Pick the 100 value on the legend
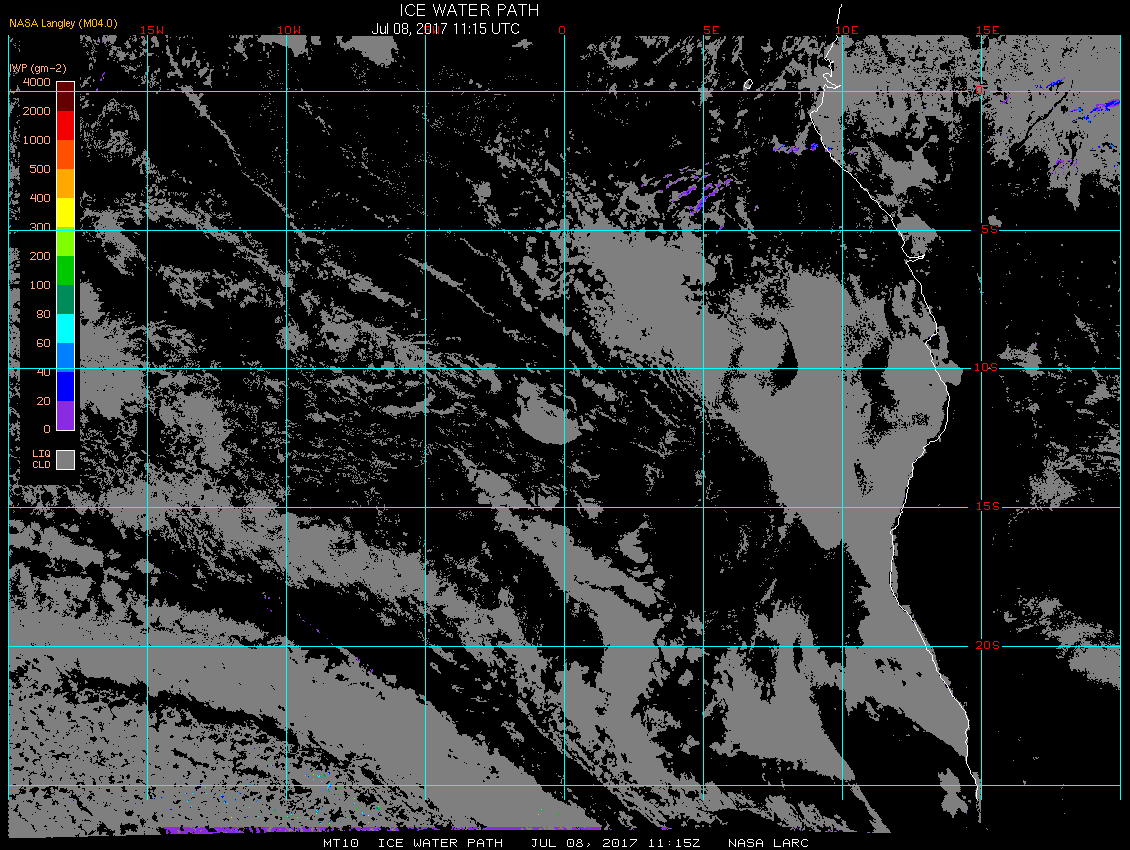Image resolution: width=1130 pixels, height=850 pixels. pos(40,285)
